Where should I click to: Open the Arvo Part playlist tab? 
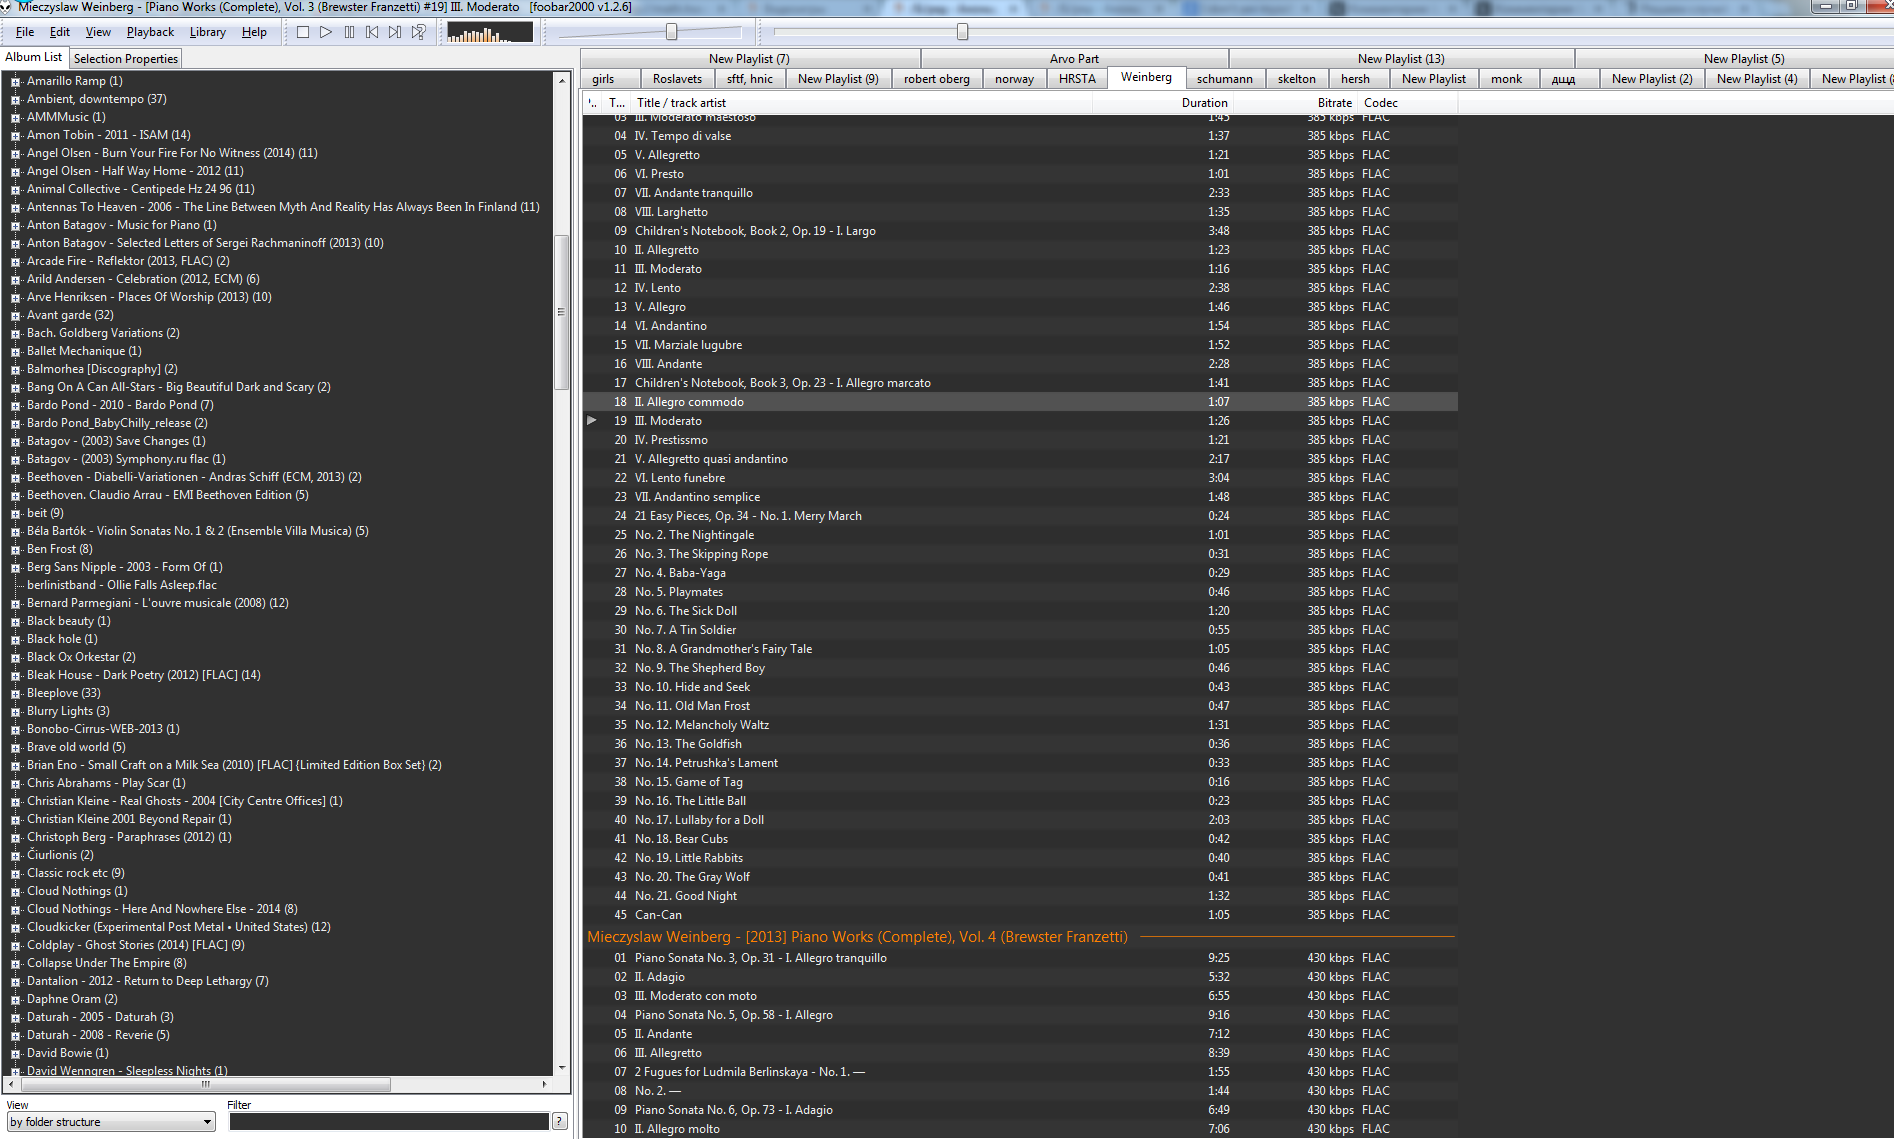1074,59
